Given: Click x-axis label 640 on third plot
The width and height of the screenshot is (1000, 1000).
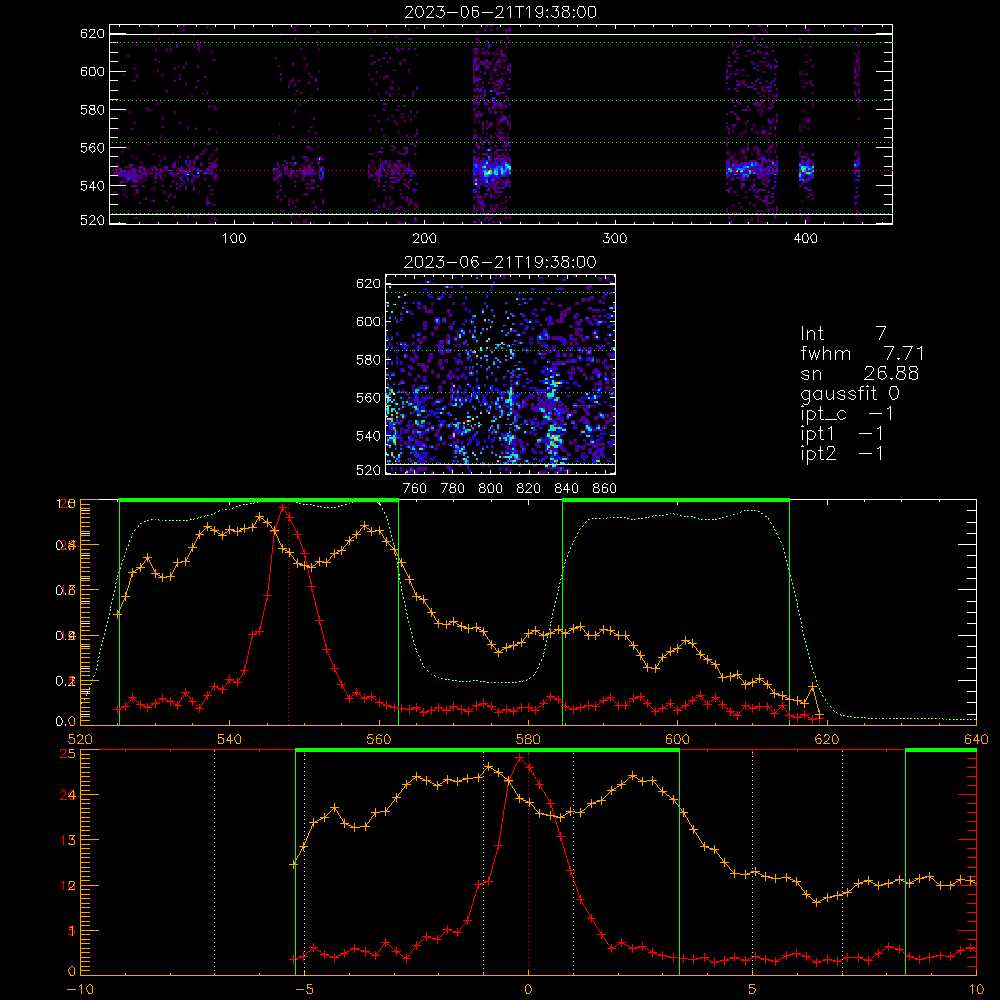Looking at the screenshot, I should point(976,740).
